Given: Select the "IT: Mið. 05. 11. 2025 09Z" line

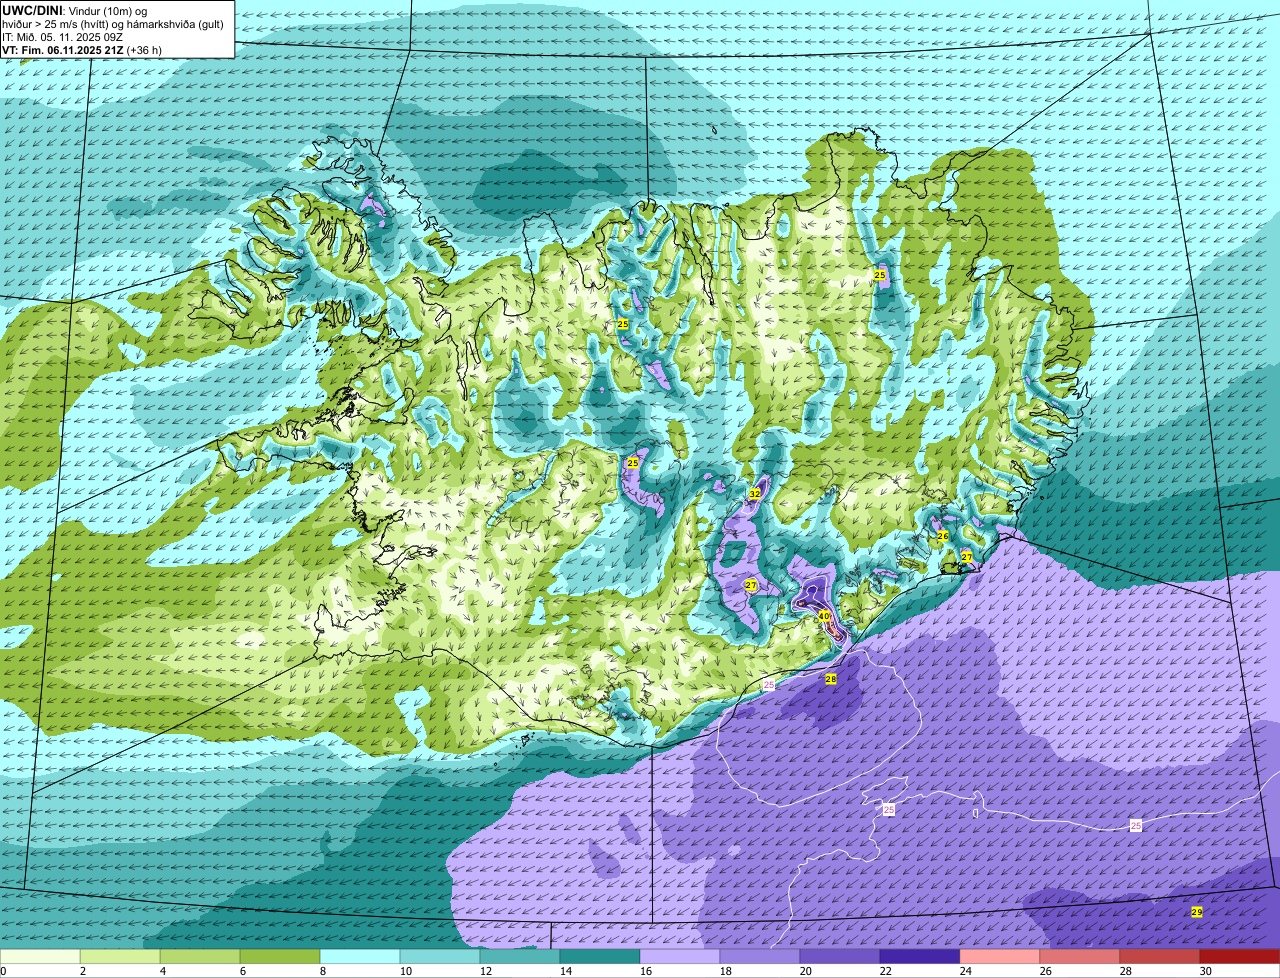Looking at the screenshot, I should point(63,36).
